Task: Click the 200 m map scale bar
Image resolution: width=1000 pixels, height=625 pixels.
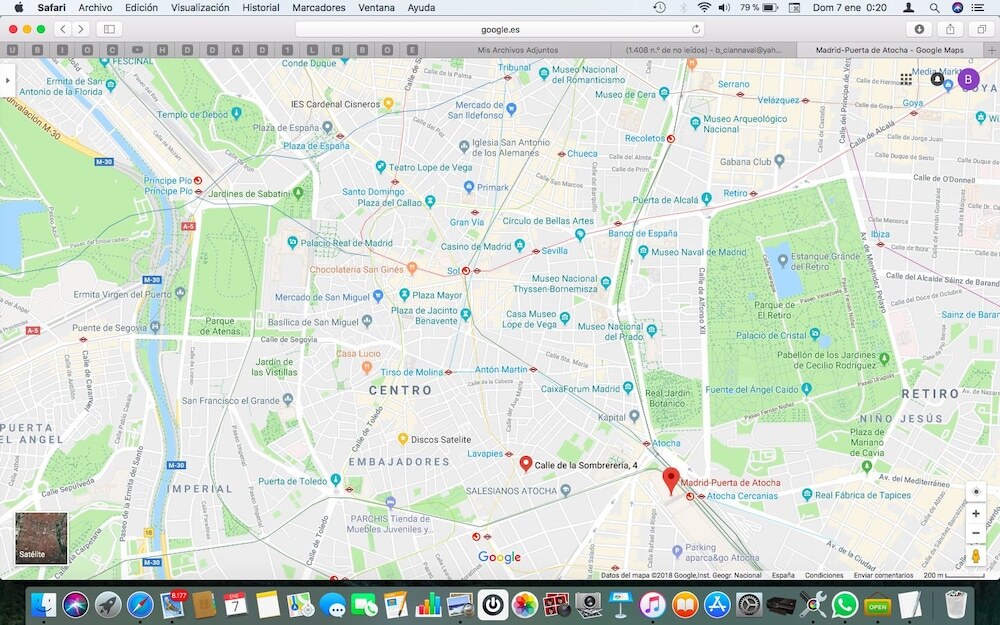Action: [952, 575]
